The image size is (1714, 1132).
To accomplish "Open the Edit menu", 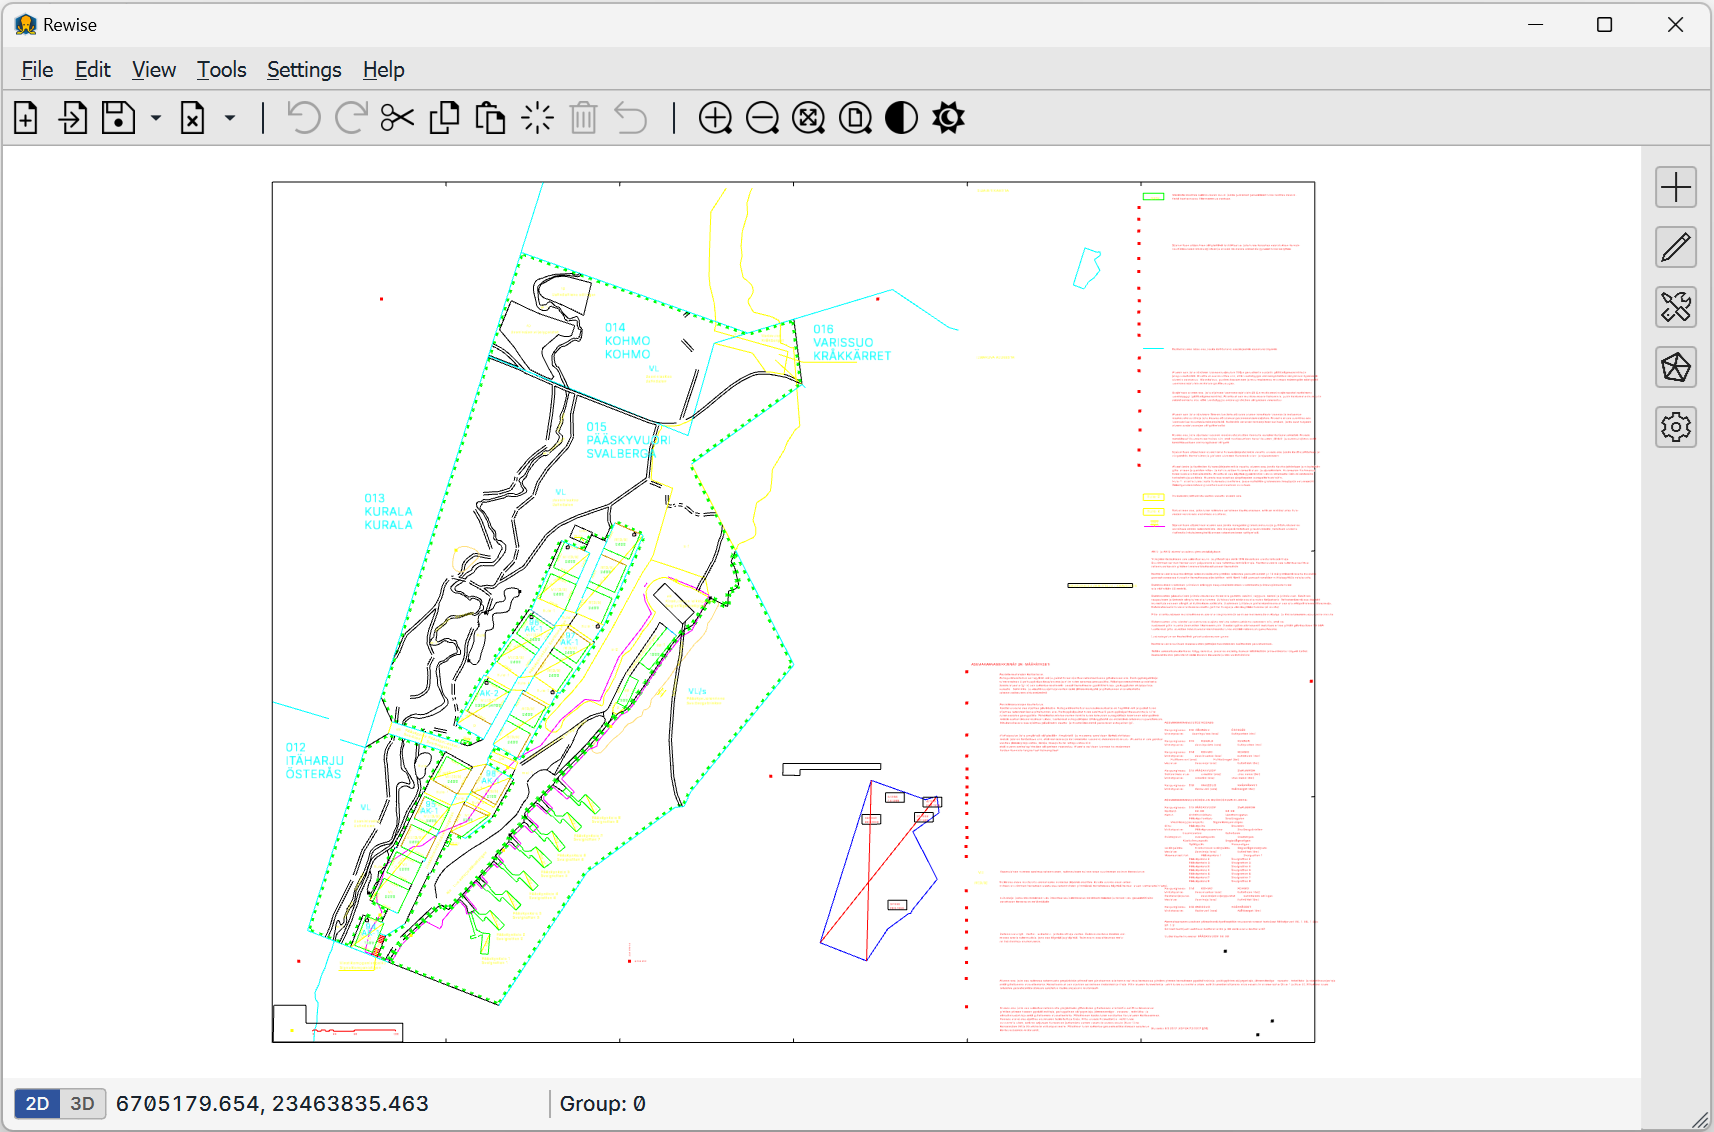I will (93, 70).
